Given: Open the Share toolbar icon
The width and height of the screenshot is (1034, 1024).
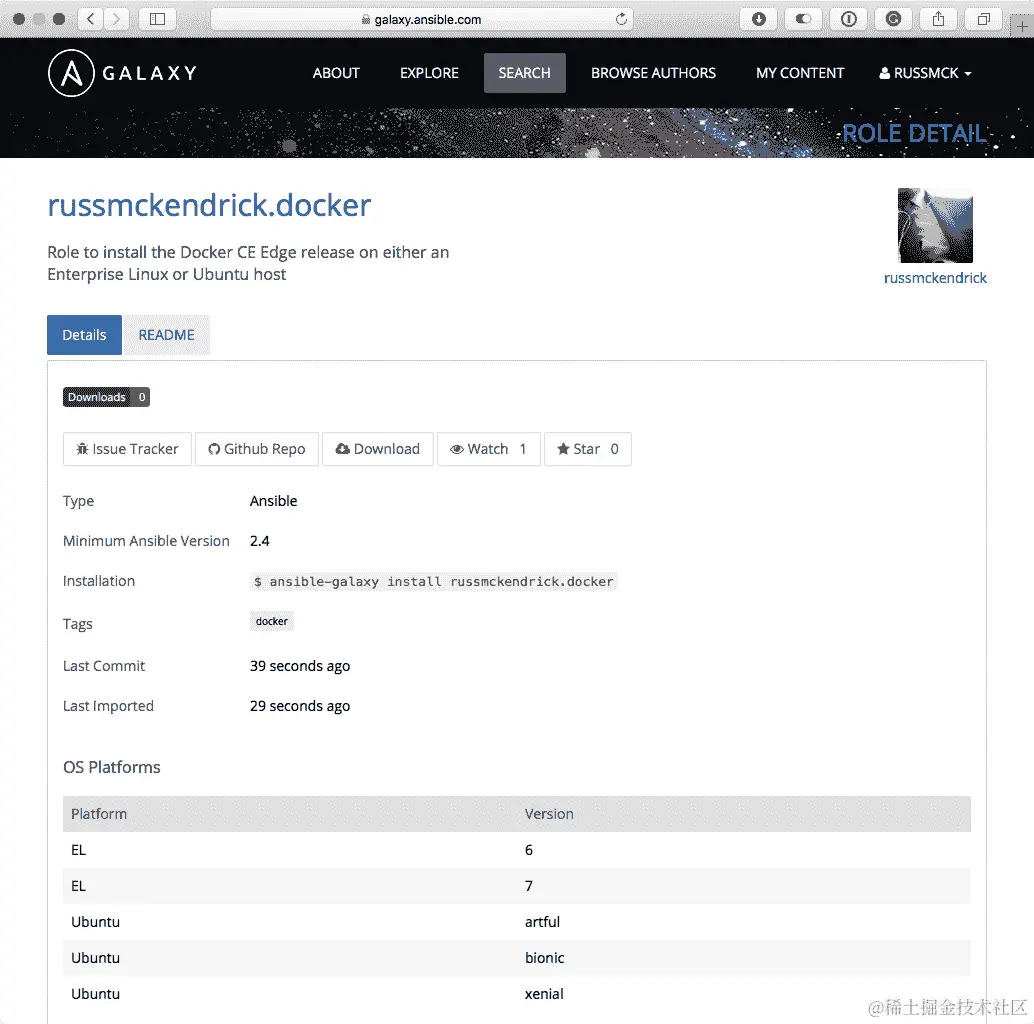Looking at the screenshot, I should 938,19.
